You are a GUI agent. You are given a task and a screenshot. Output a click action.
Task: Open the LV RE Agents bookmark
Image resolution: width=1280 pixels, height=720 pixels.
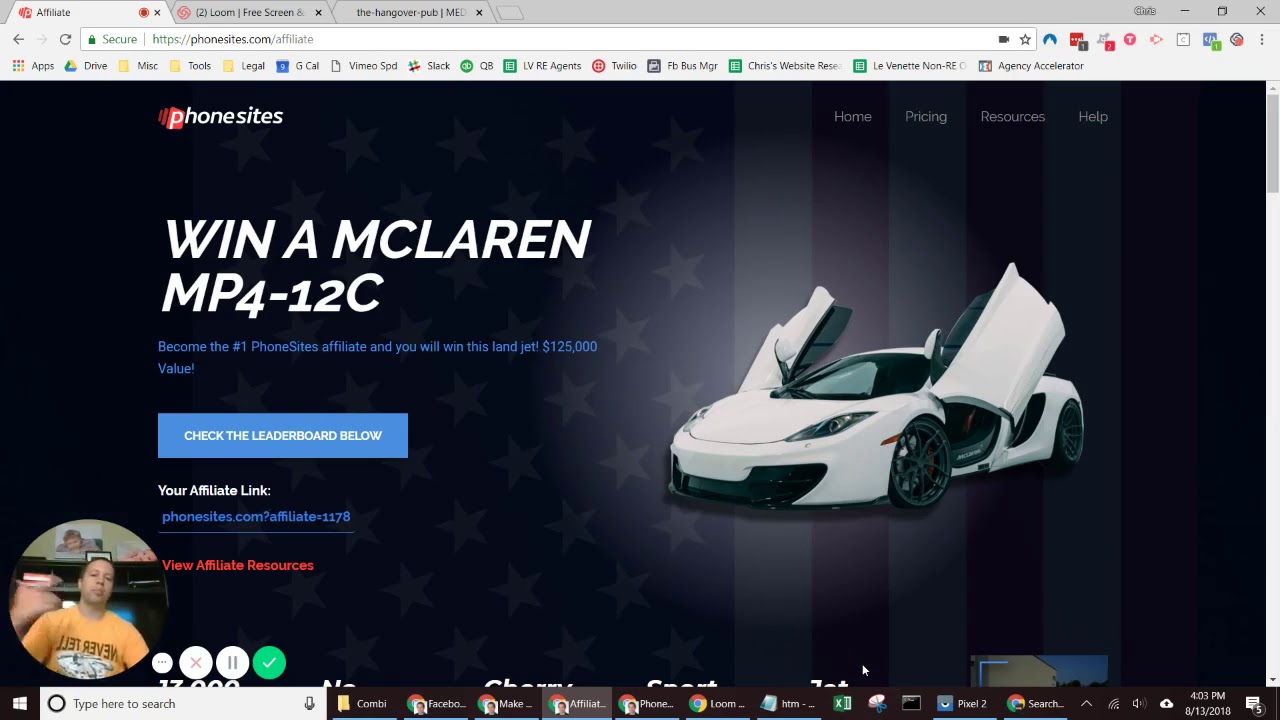click(x=542, y=66)
